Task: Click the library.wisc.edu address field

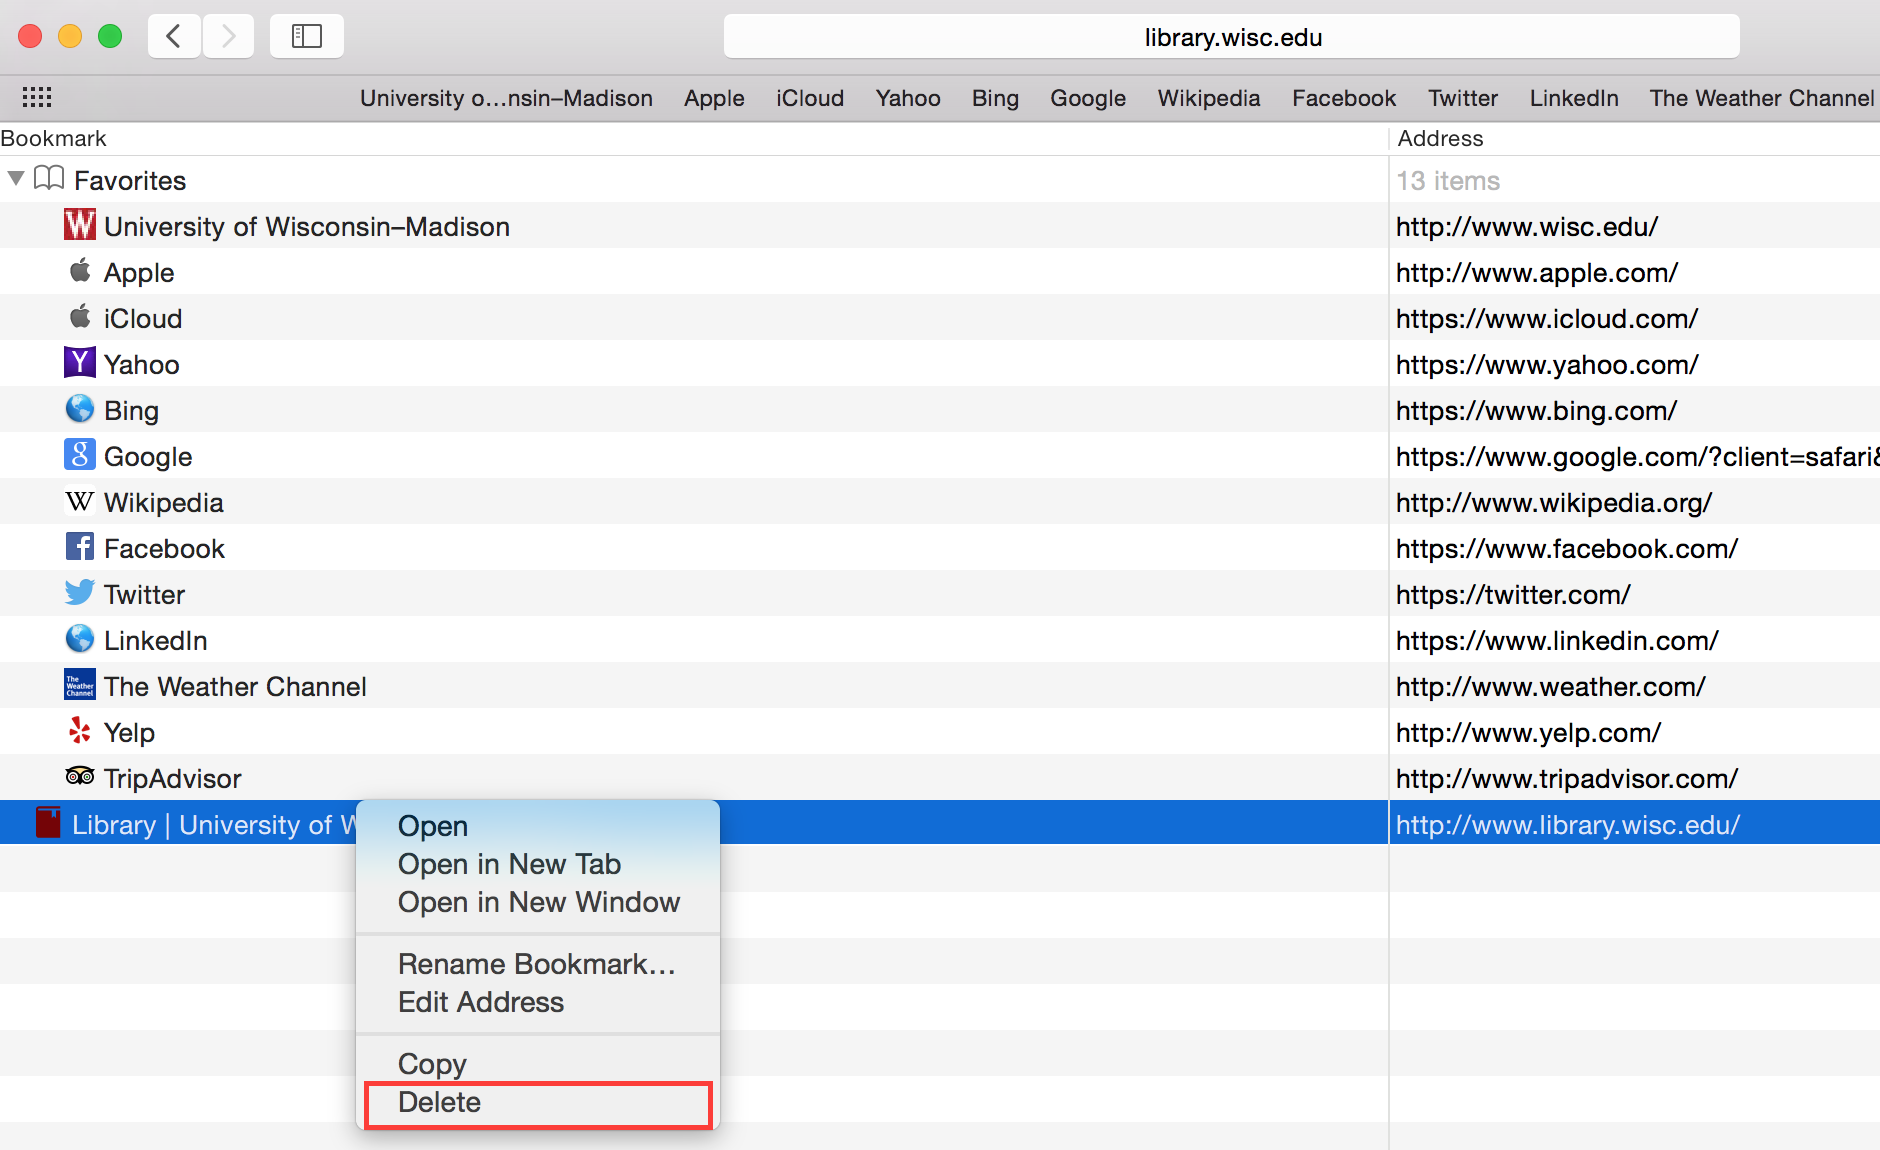Action: click(1232, 37)
